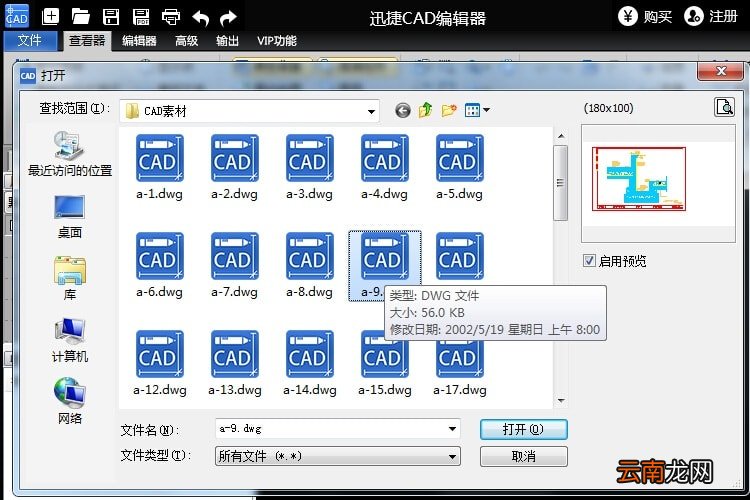750x500 pixels.
Task: Switch to the 查看器 tab
Action: click(x=87, y=41)
